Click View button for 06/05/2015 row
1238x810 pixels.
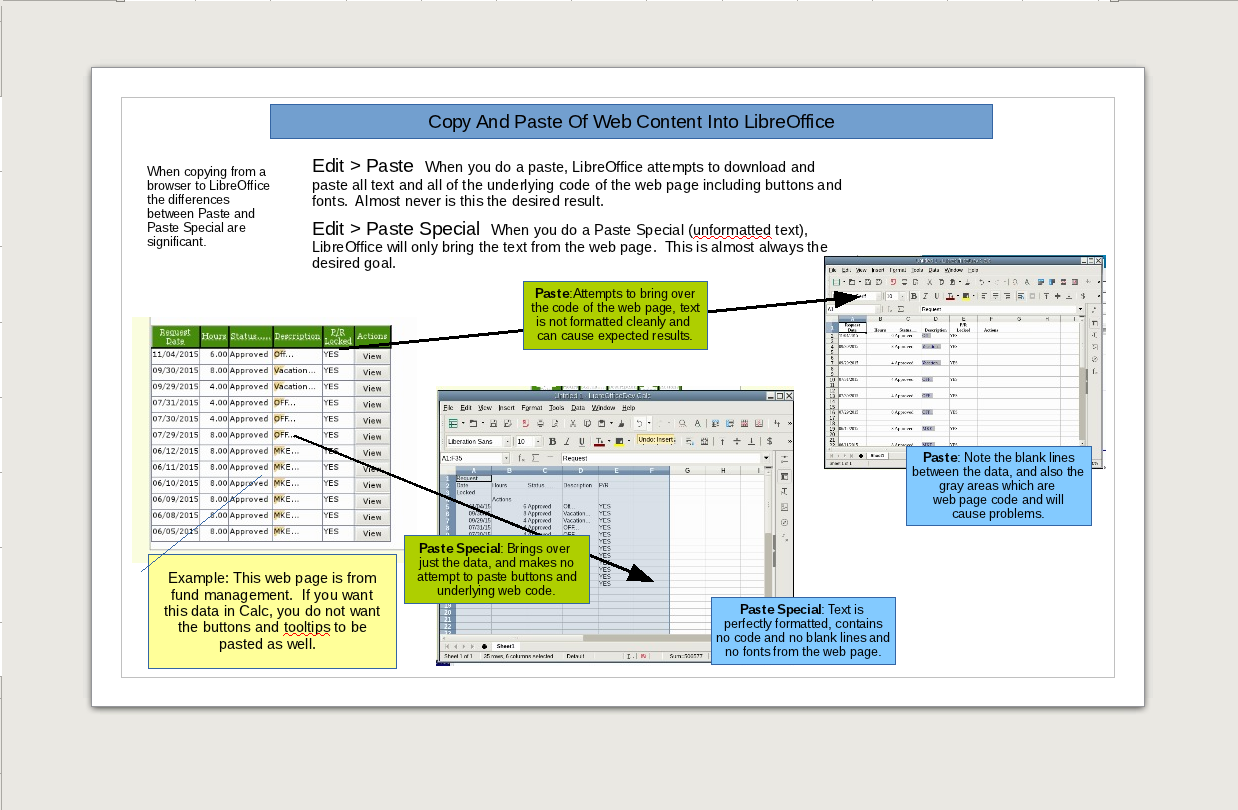372,533
